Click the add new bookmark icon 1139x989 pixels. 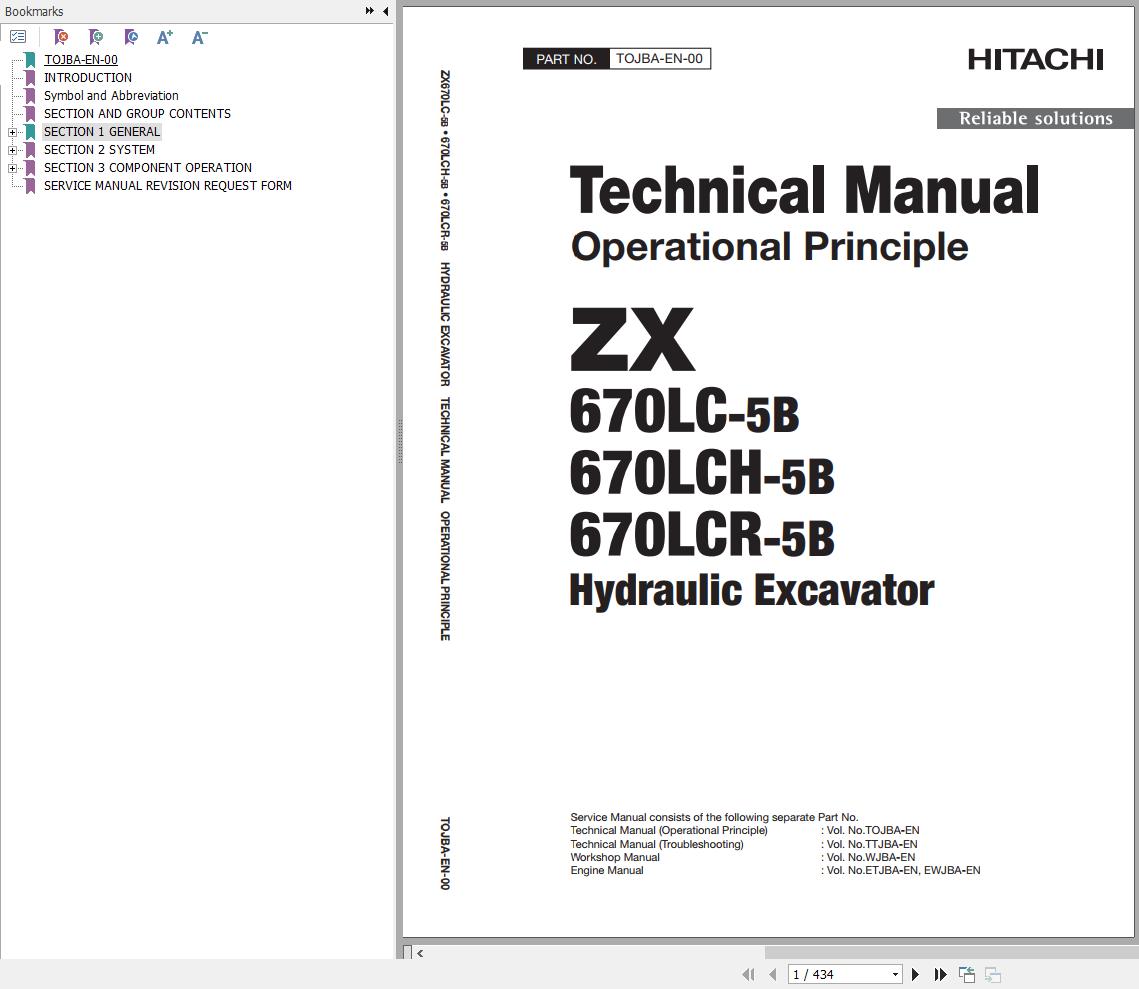pyautogui.click(x=96, y=36)
